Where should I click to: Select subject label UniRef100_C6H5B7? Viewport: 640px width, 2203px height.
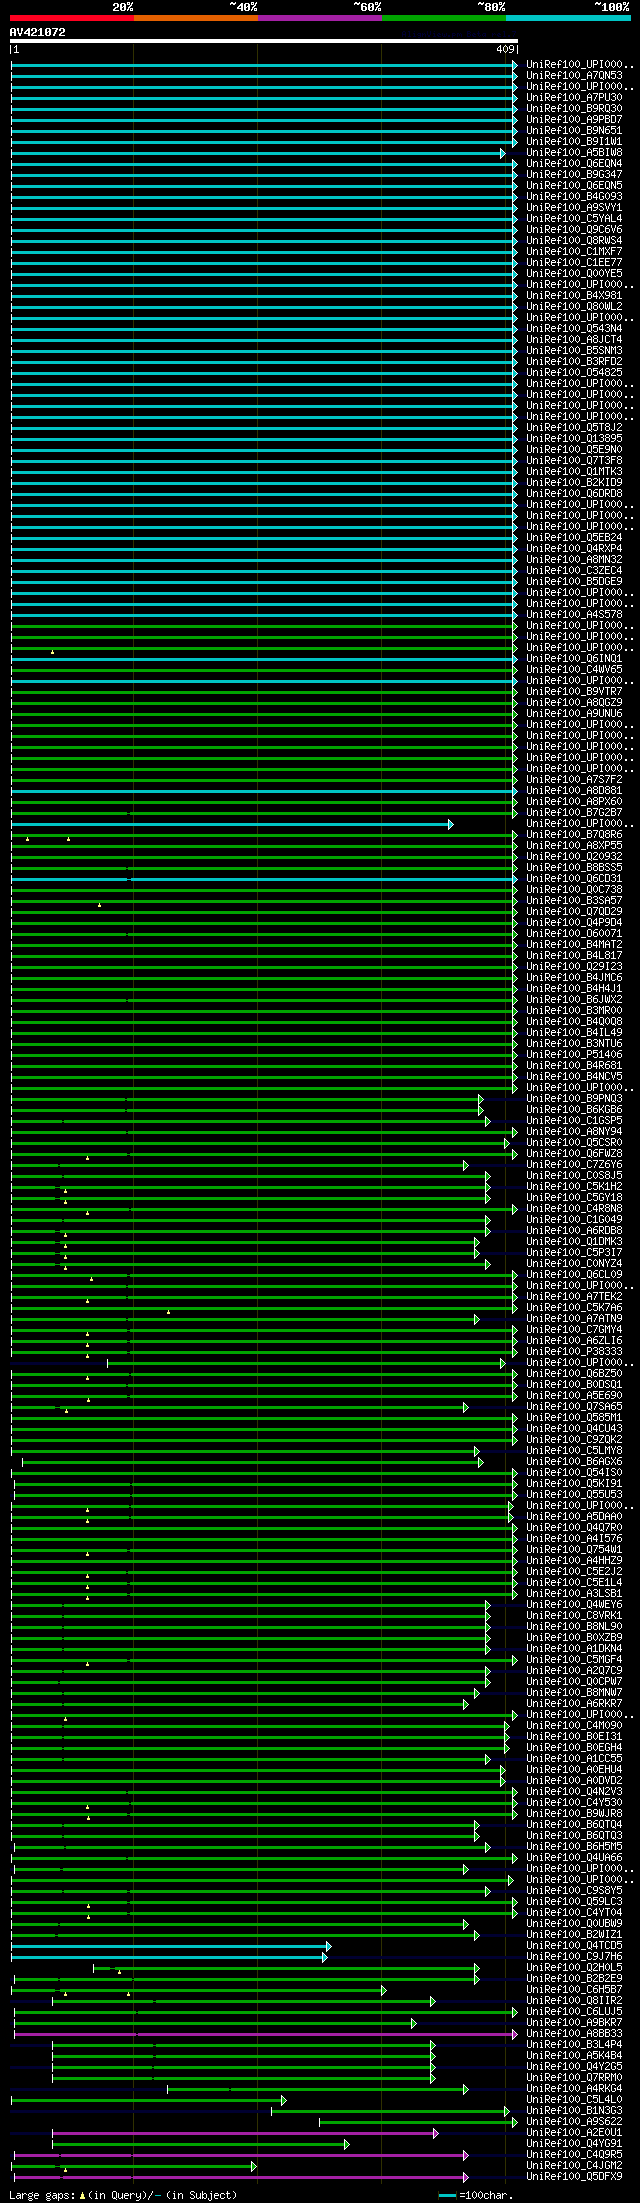(574, 1990)
